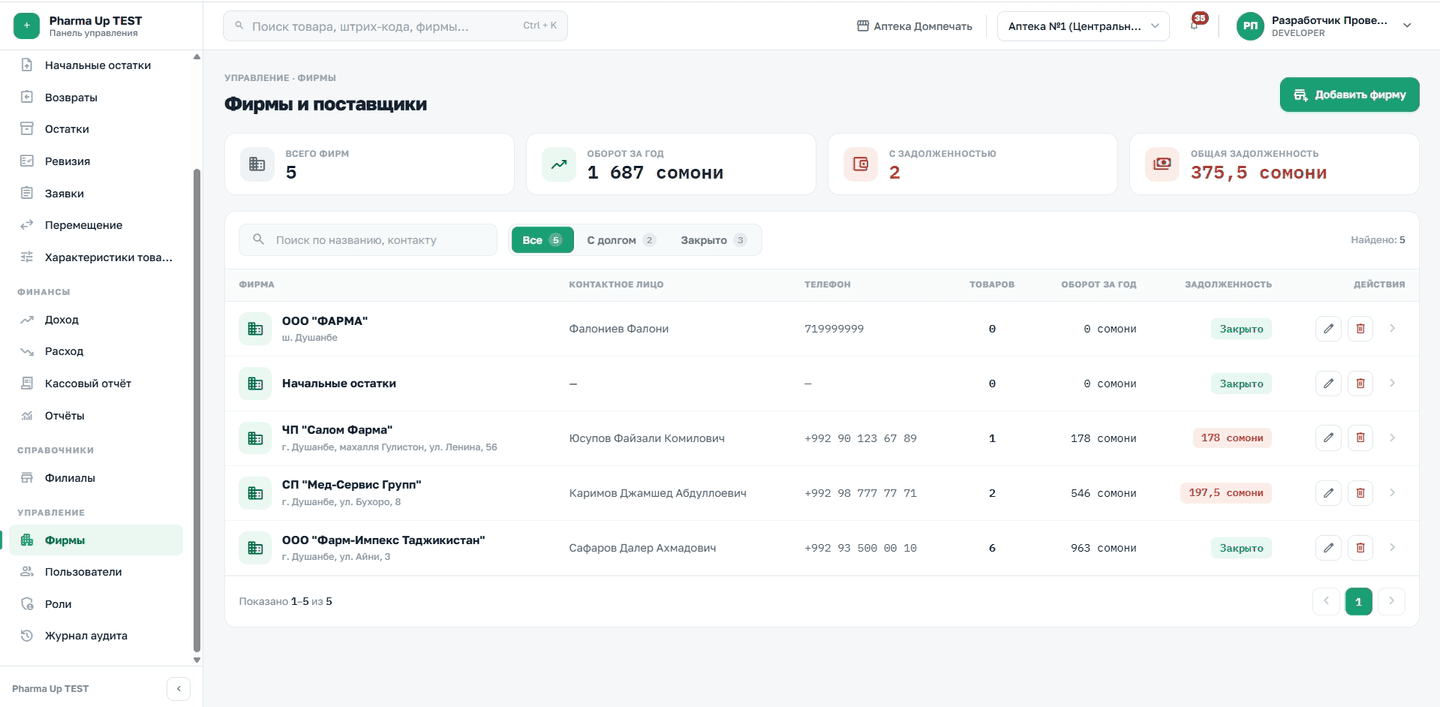Click the Аптека Домпечать link in header
The height and width of the screenshot is (707, 1440).
[x=914, y=26]
